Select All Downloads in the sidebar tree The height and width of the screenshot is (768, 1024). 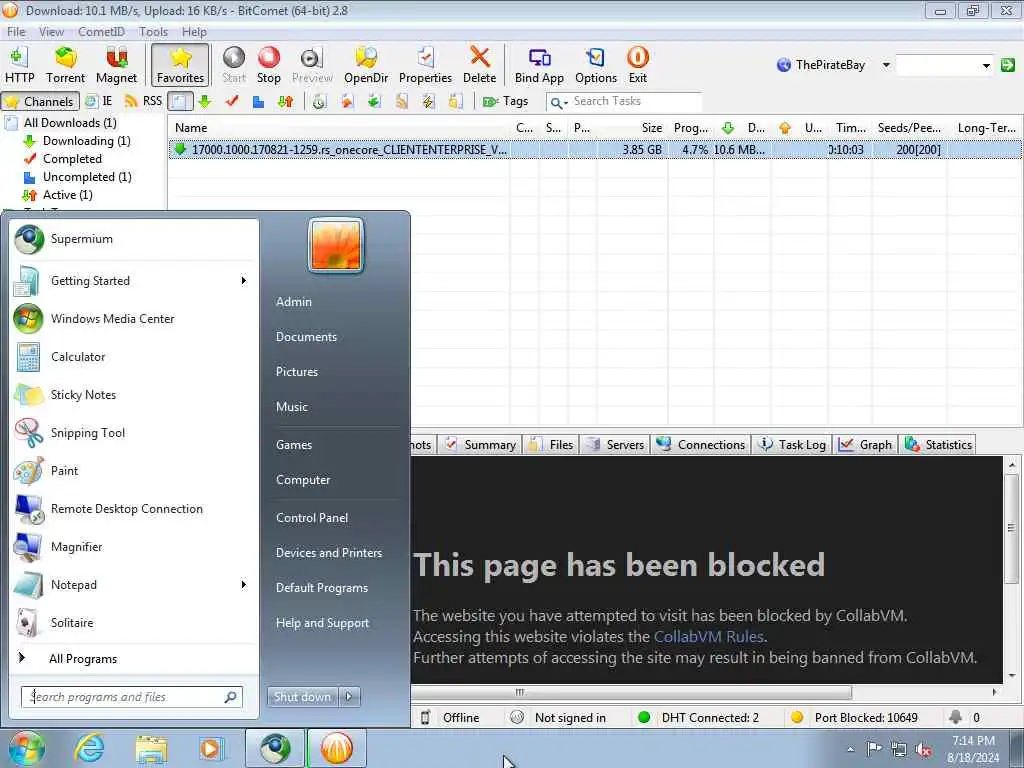coord(70,123)
